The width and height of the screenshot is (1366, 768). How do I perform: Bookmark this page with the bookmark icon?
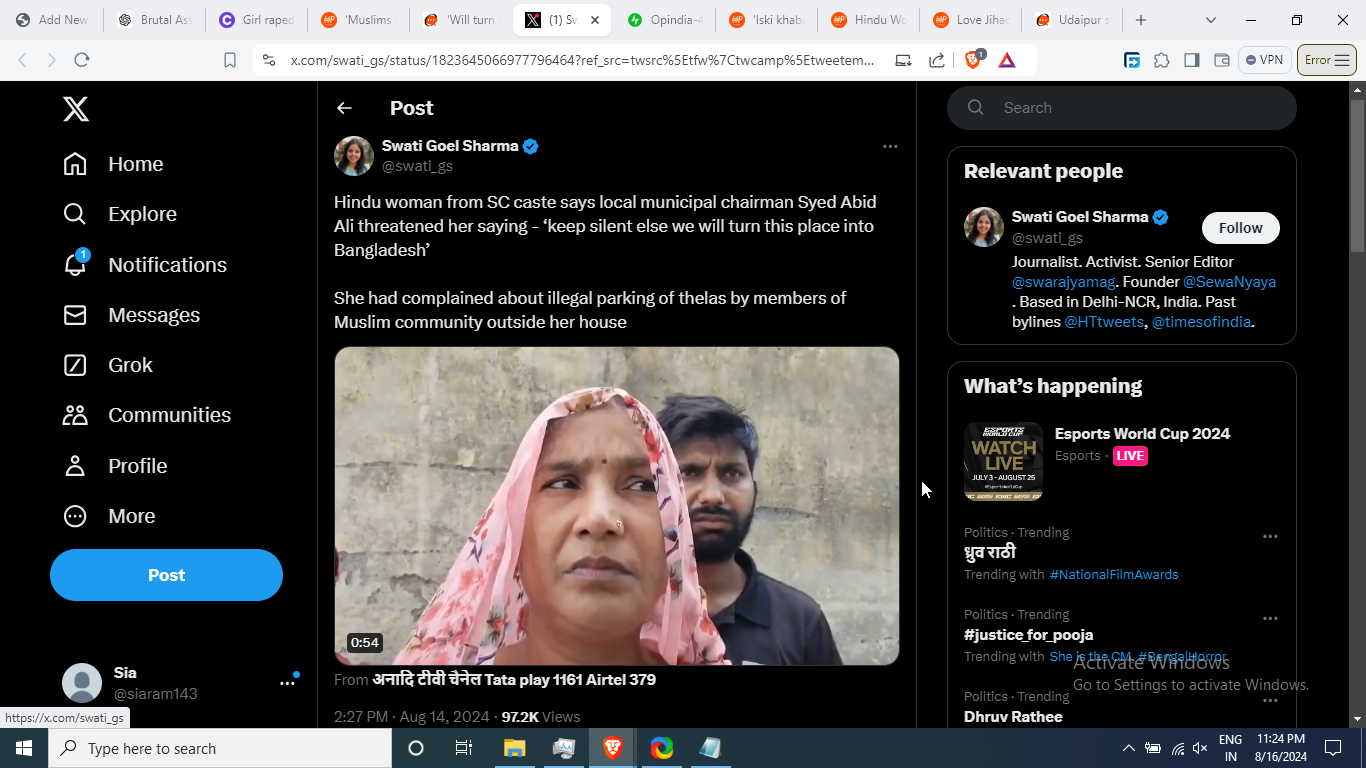point(230,60)
